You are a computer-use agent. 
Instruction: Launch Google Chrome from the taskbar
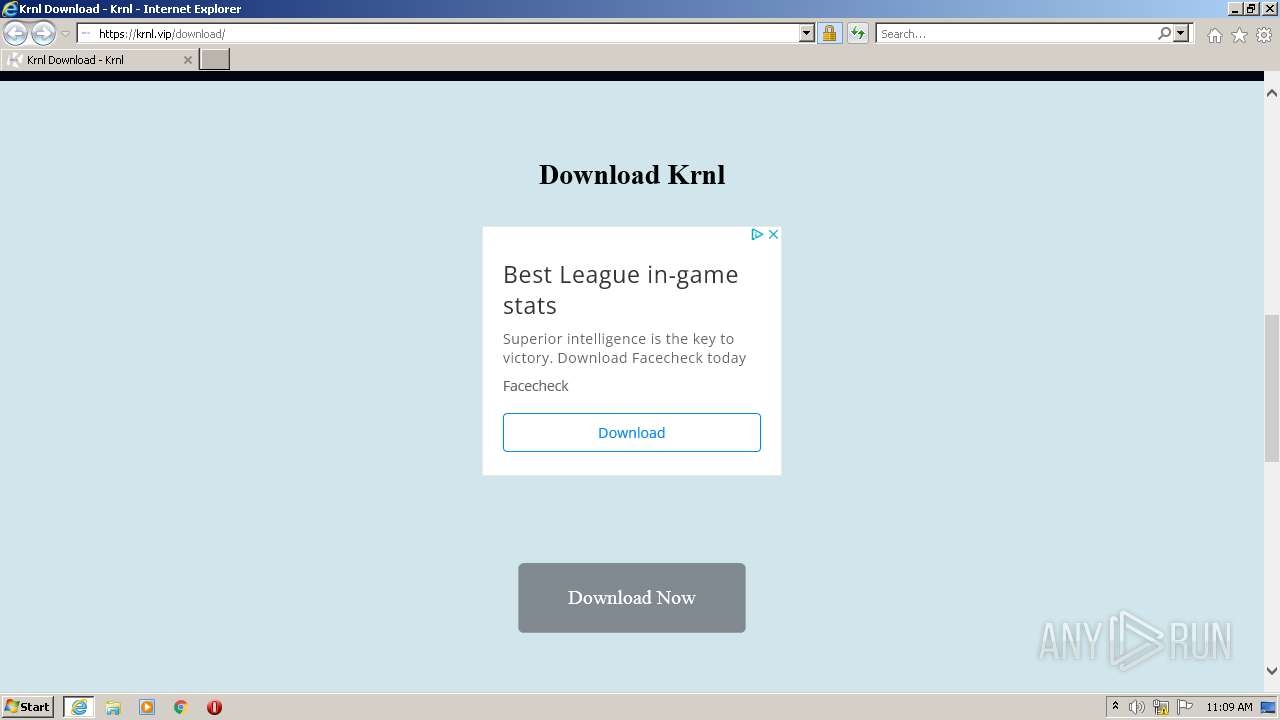181,707
